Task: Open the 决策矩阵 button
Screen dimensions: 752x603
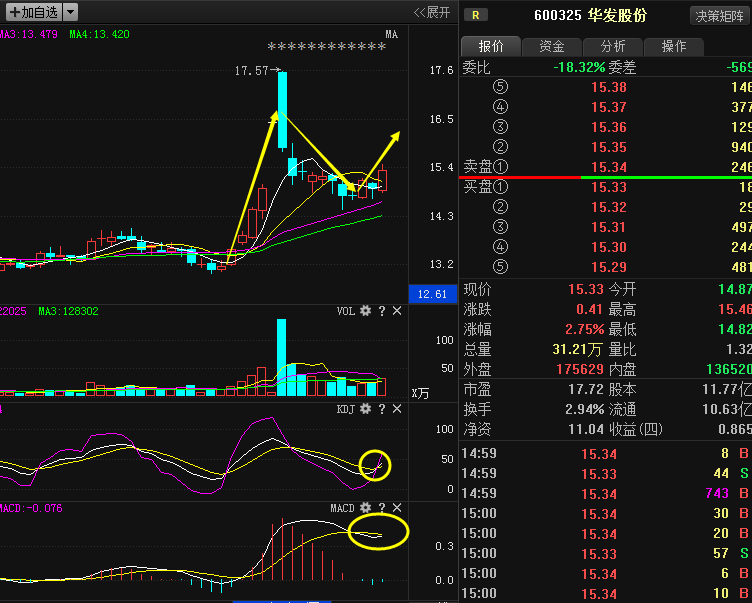Action: pyautogui.click(x=719, y=16)
